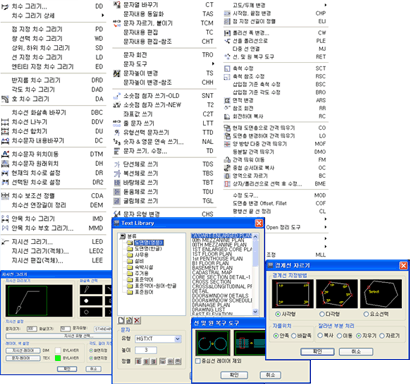This screenshot has height=384, width=410.
Task: Click the green TEX color swatch
Action: point(58,358)
